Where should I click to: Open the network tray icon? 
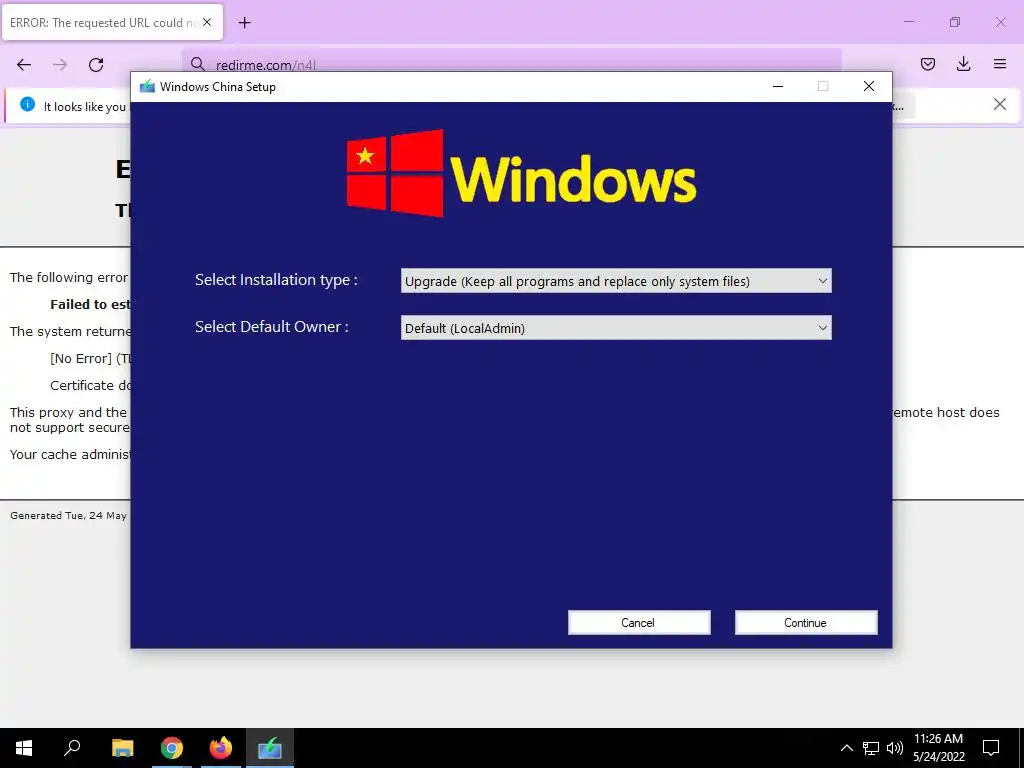coord(871,748)
